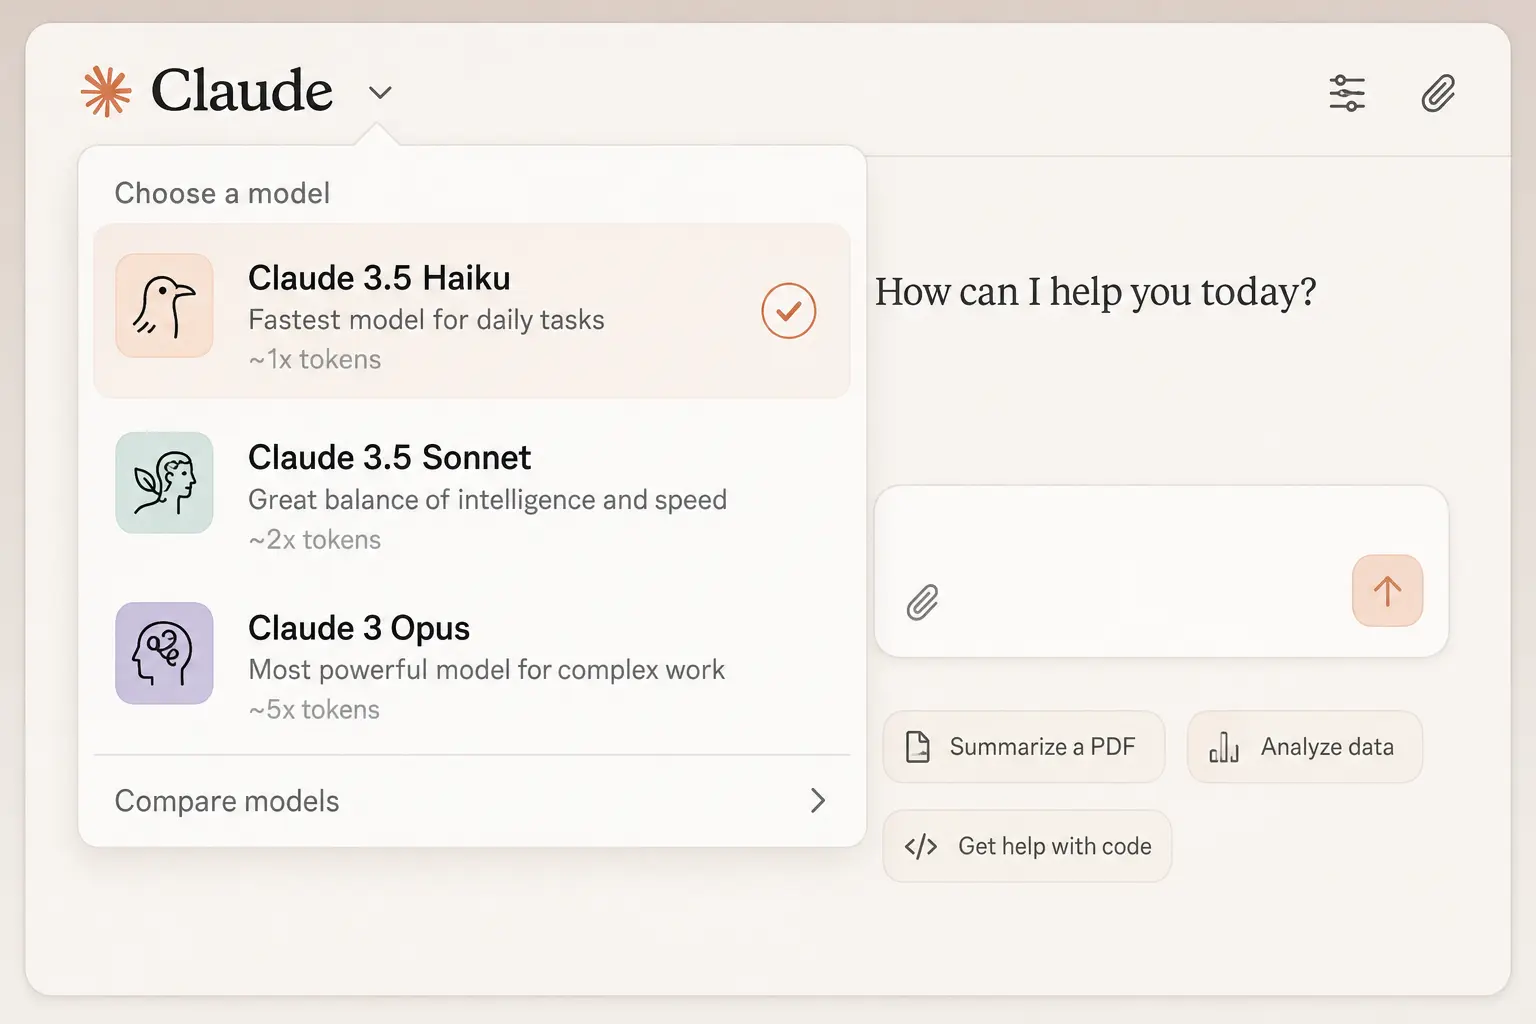Image resolution: width=1536 pixels, height=1024 pixels.
Task: Click the Summarize a PDF suggestion
Action: (x=1024, y=747)
